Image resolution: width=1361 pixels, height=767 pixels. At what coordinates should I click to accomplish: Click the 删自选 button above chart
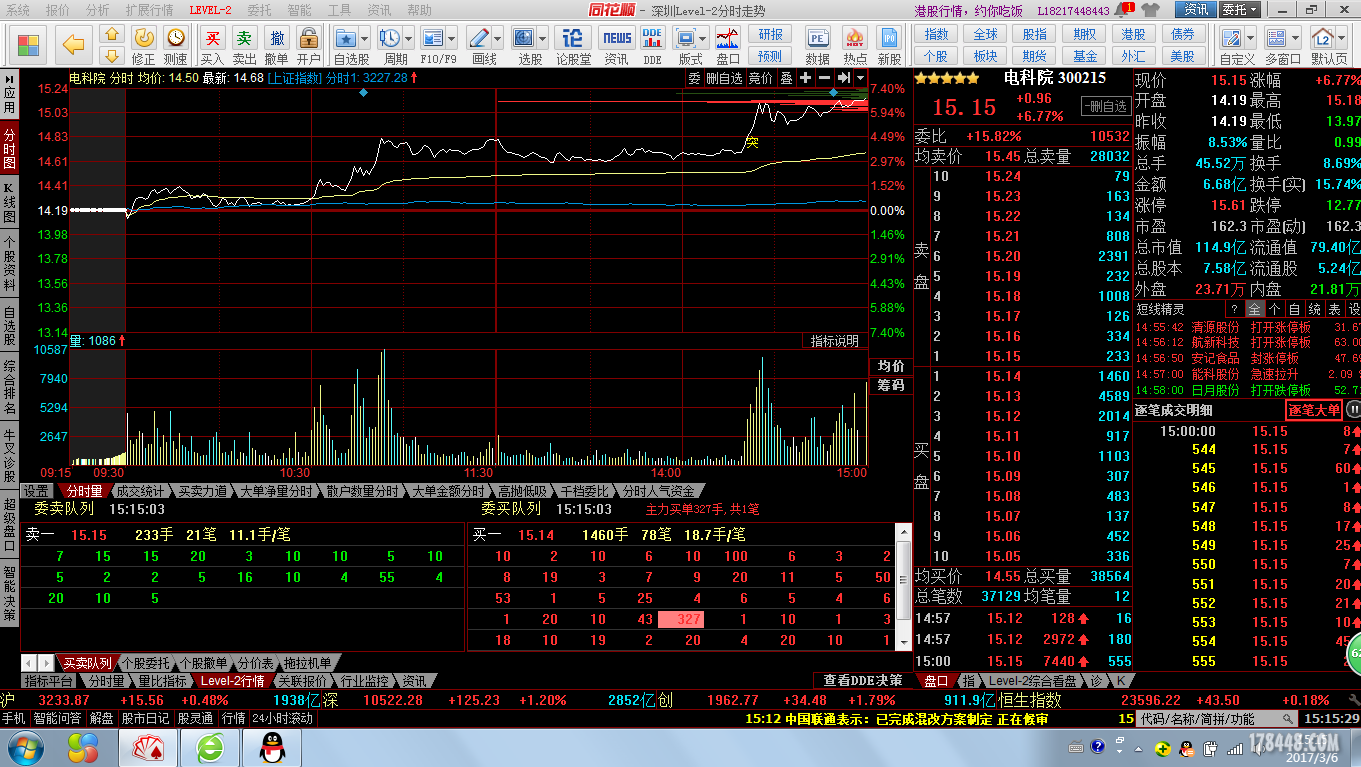click(725, 78)
